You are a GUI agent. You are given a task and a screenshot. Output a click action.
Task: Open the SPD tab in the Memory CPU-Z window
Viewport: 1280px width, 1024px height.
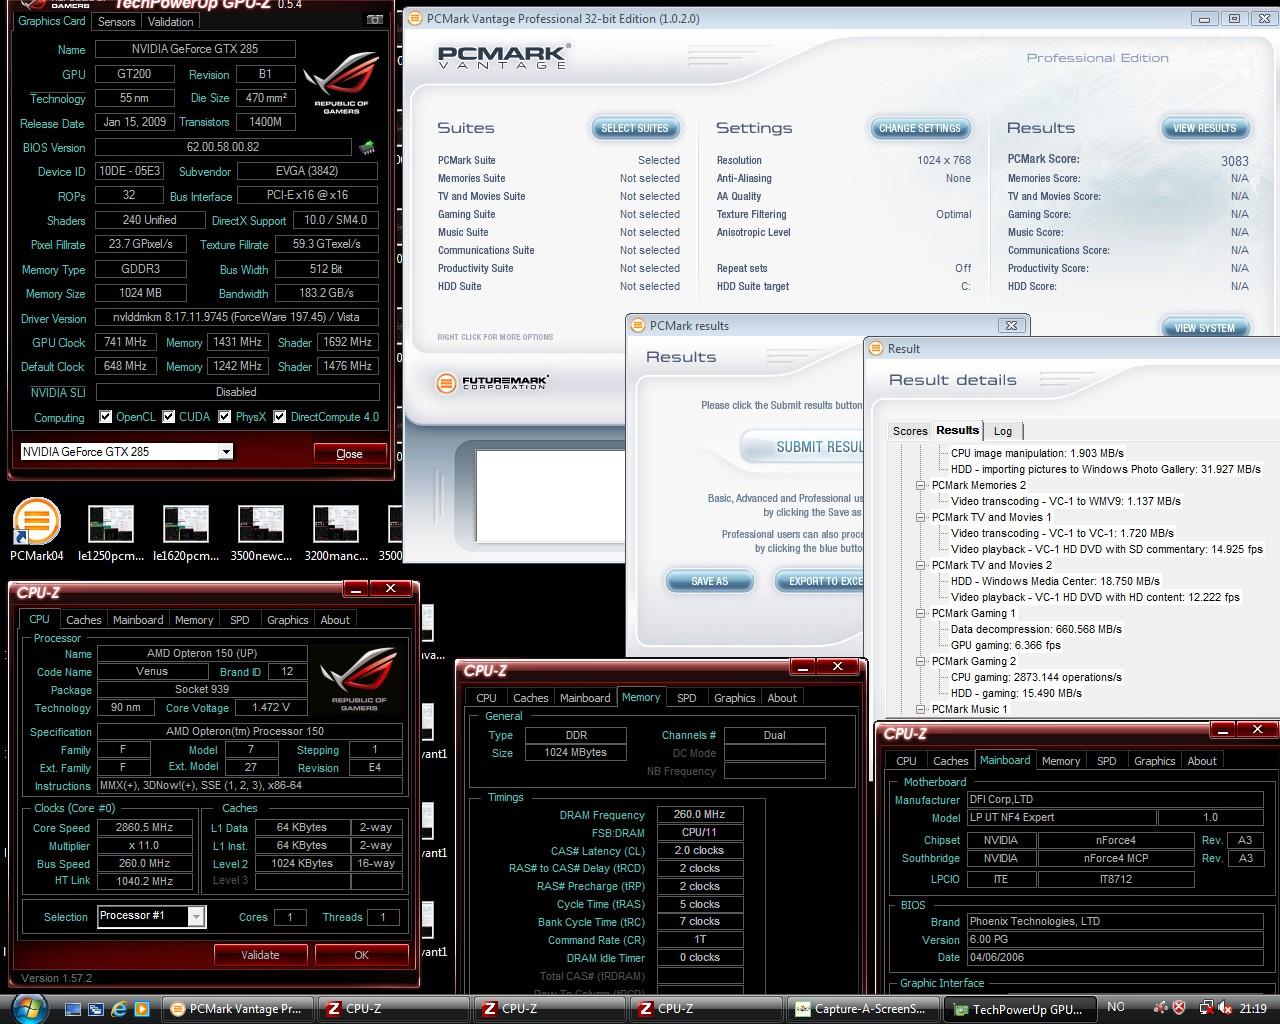[x=687, y=698]
